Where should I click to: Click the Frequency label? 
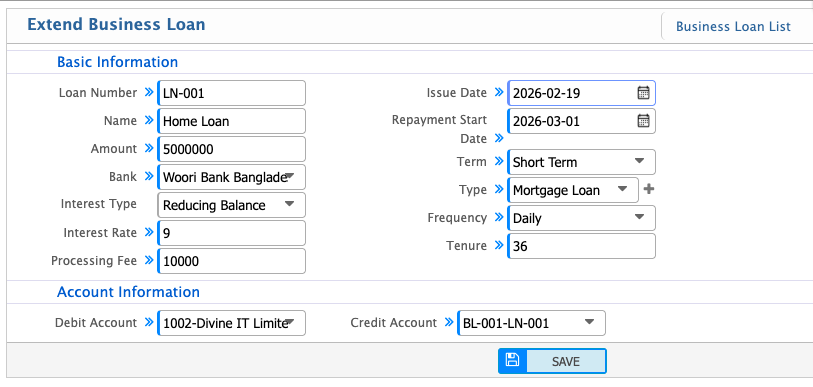pyautogui.click(x=457, y=217)
